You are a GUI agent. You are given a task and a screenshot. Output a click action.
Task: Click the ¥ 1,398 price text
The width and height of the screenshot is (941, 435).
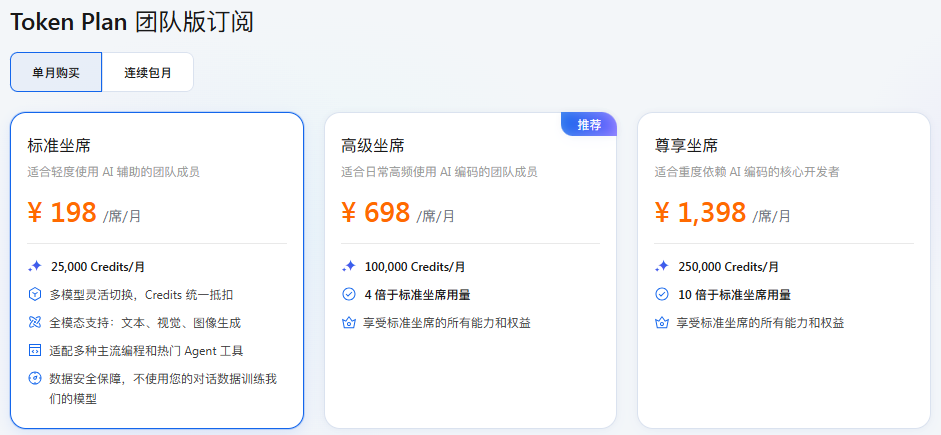pyautogui.click(x=700, y=213)
